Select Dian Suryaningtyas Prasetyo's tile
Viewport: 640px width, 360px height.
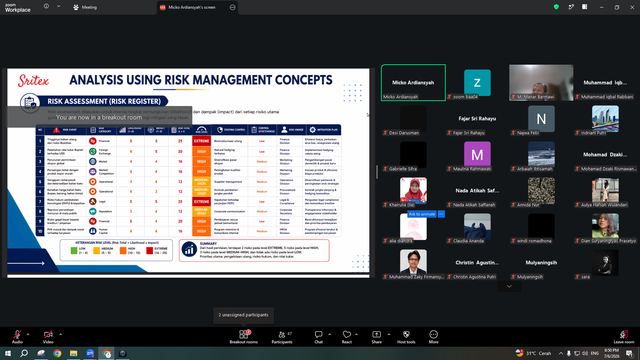[x=605, y=227]
